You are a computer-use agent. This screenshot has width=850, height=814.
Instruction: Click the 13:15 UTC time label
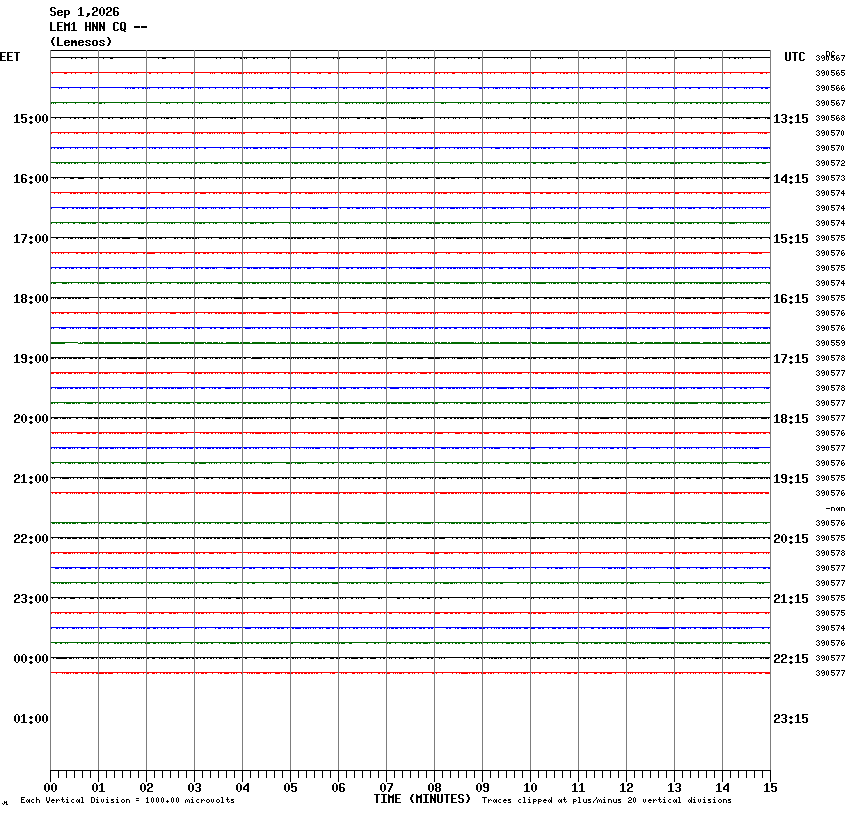point(790,119)
